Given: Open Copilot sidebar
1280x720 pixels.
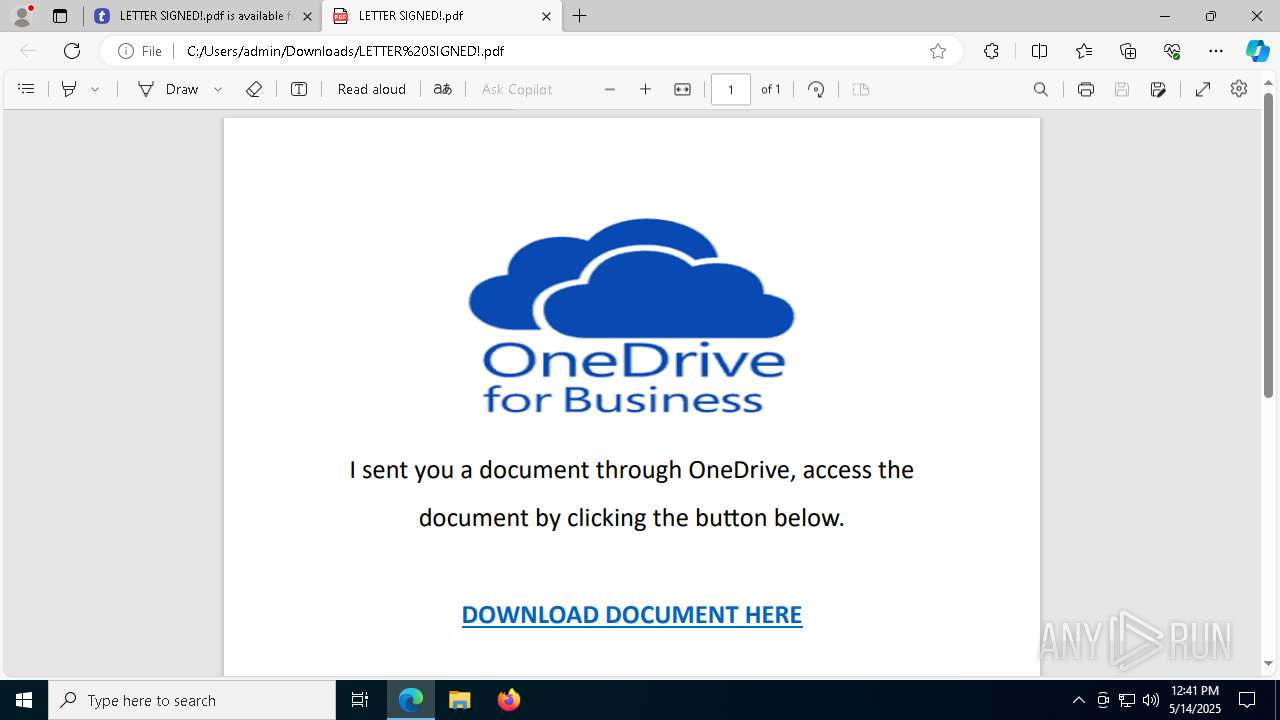Looking at the screenshot, I should tap(1257, 51).
